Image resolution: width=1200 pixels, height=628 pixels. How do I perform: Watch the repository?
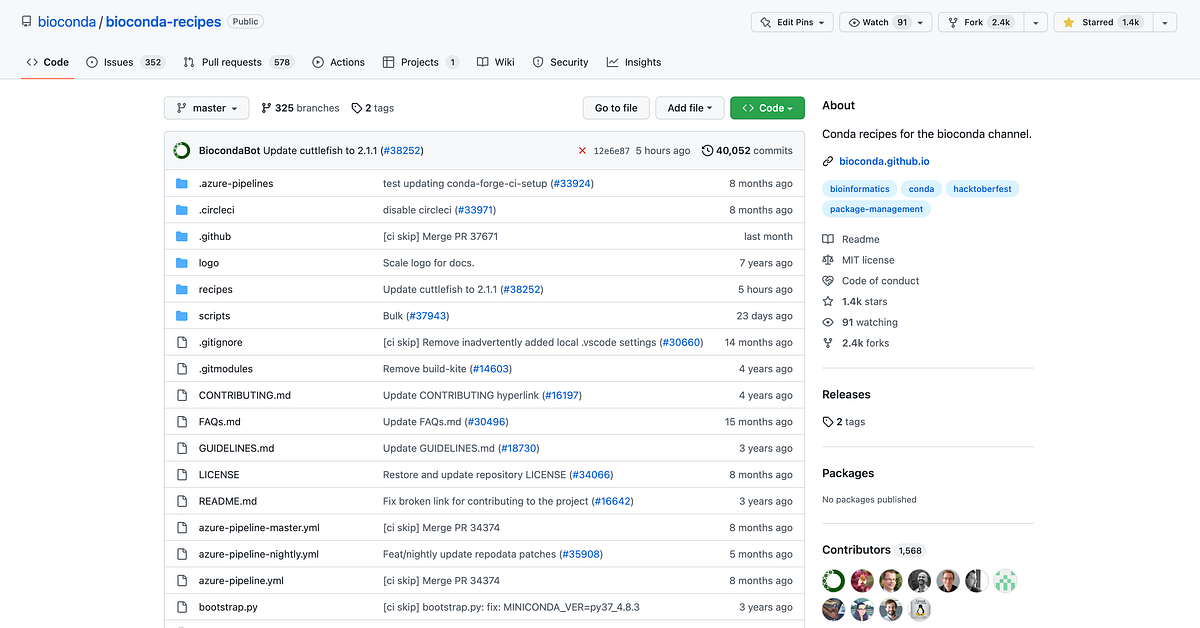(878, 21)
